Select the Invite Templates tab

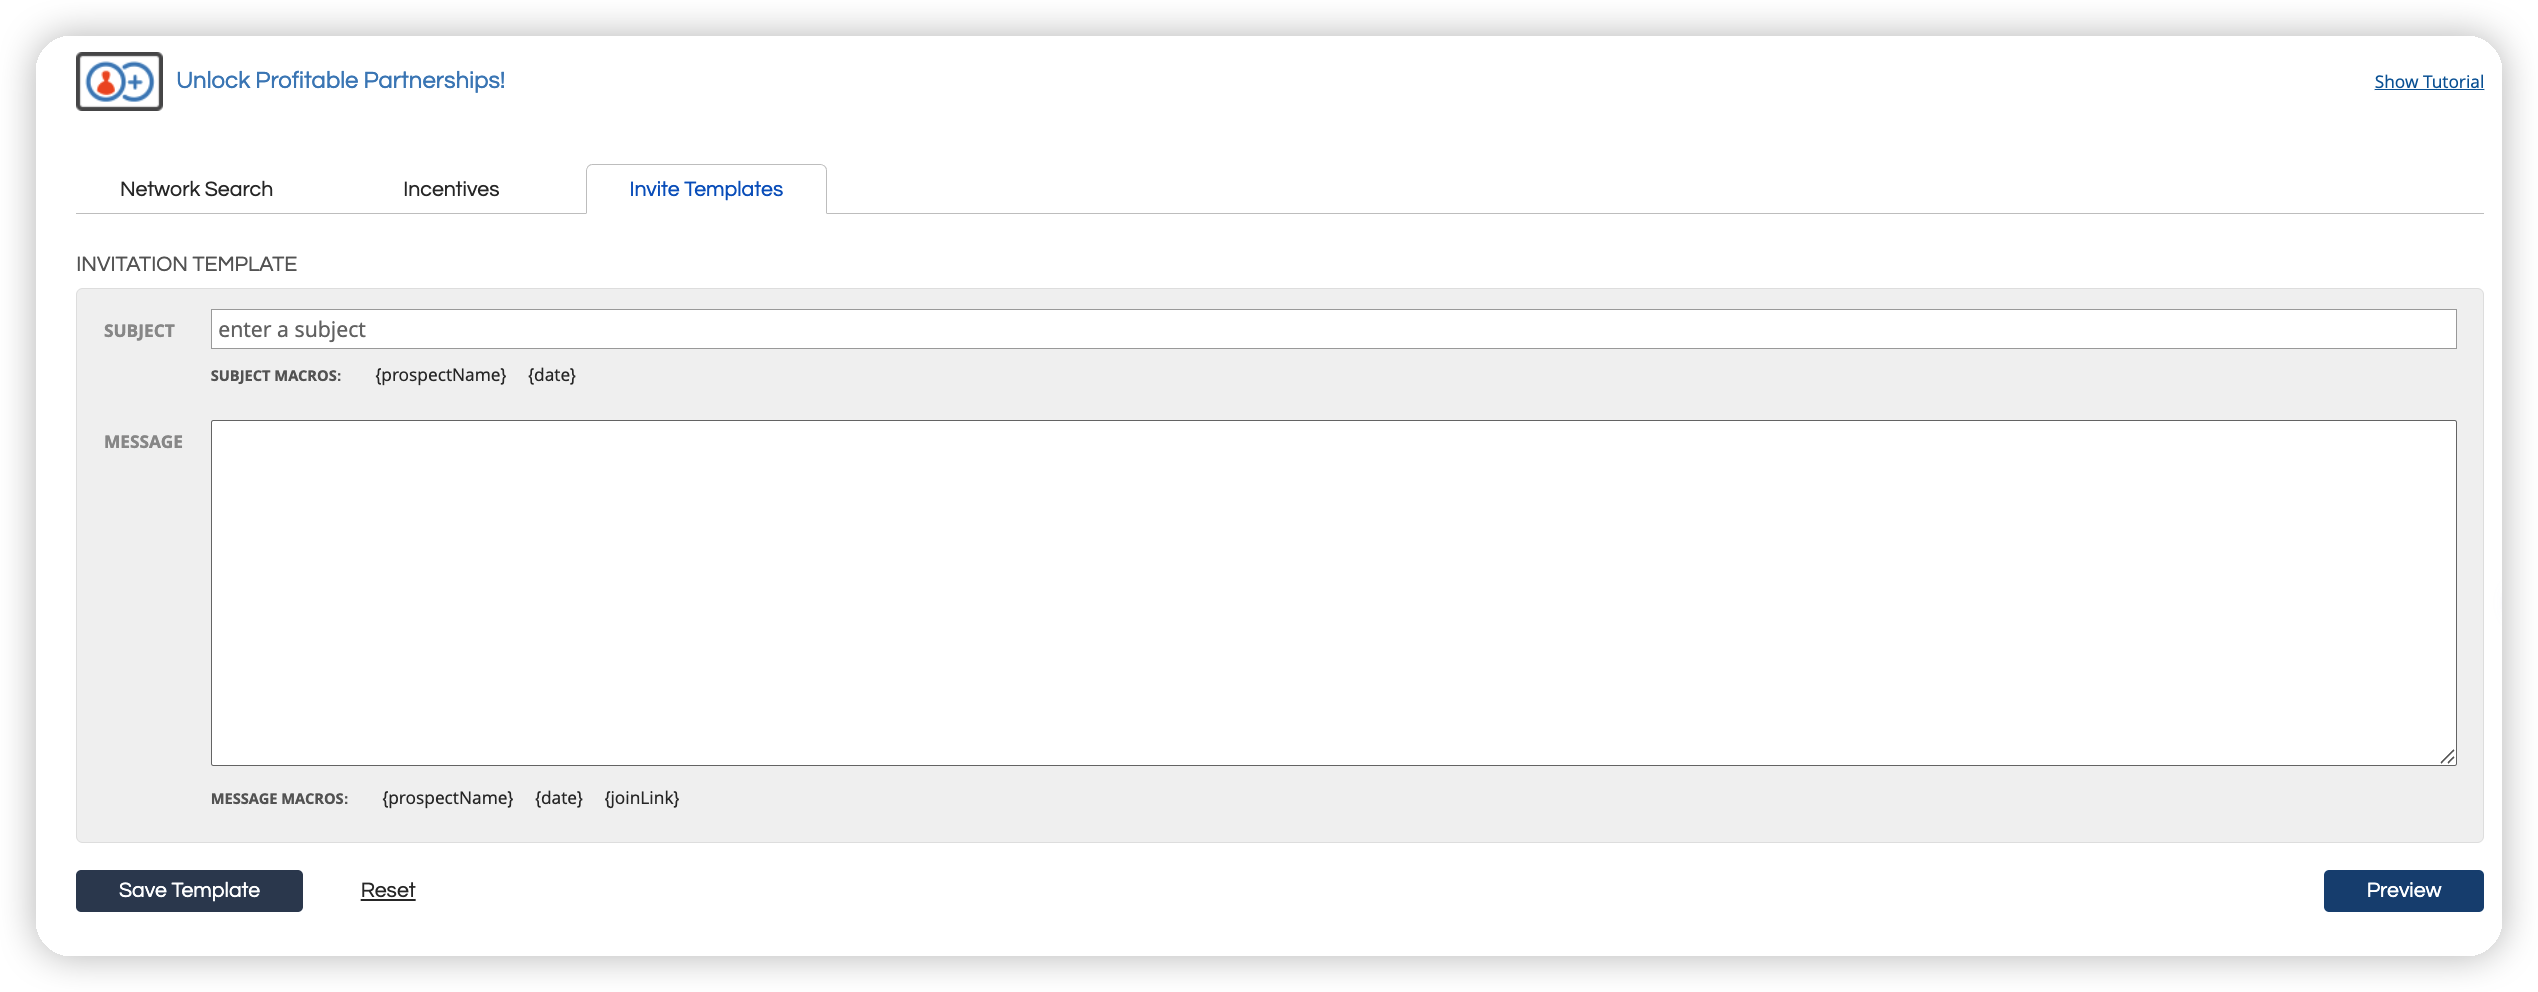point(706,189)
